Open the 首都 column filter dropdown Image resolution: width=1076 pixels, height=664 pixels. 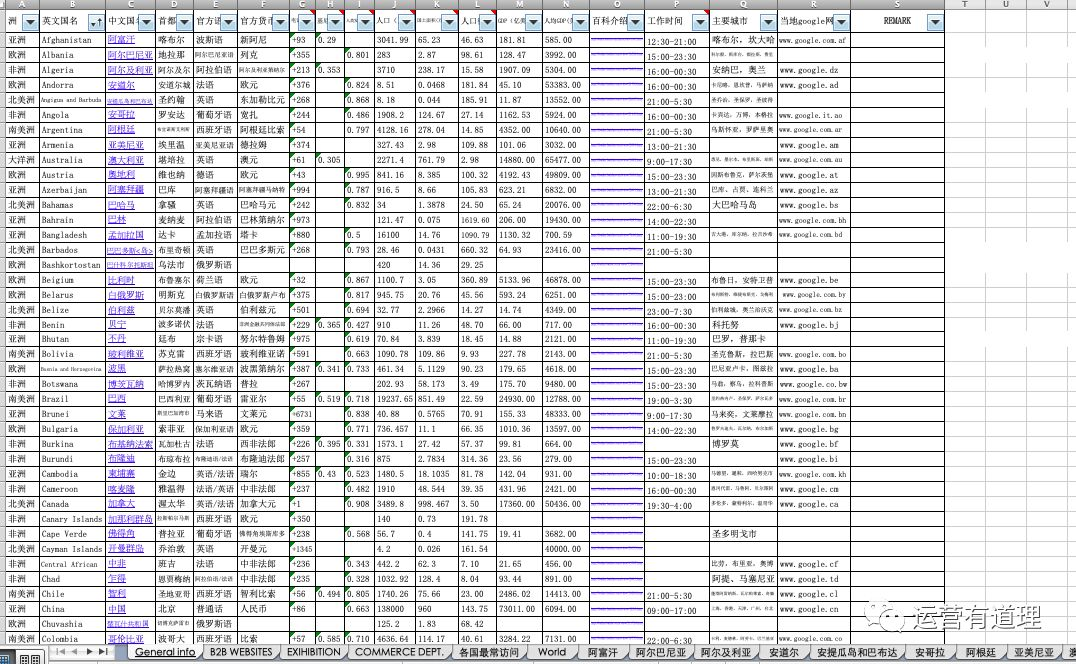(x=186, y=23)
